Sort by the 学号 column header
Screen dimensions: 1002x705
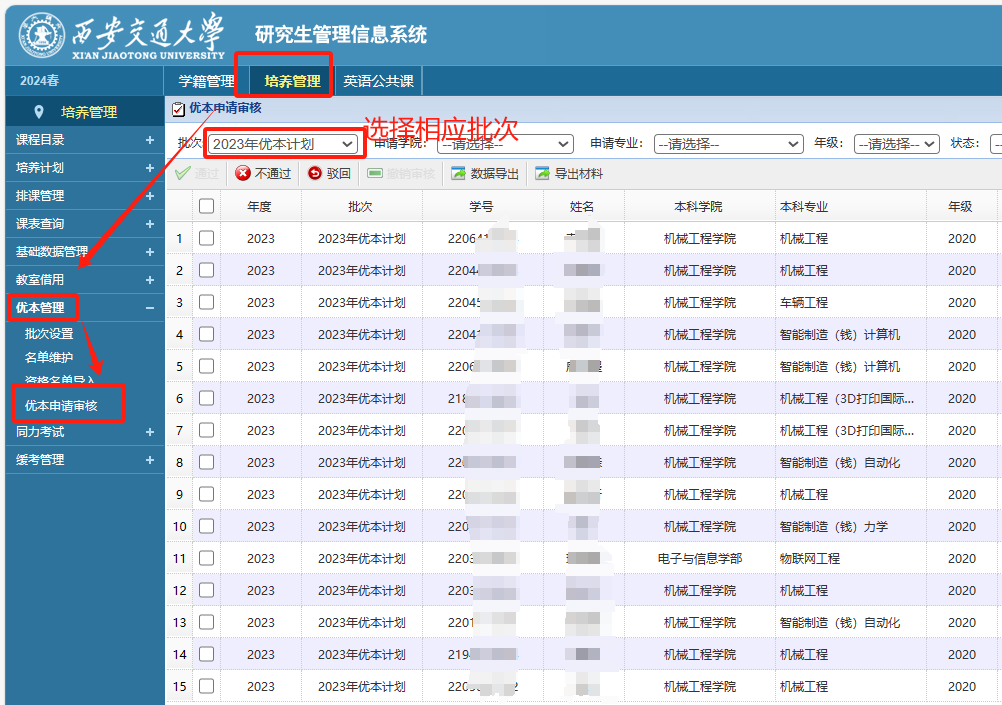coord(481,206)
